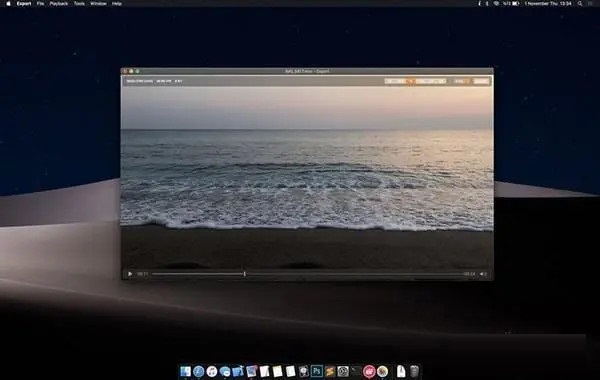Open Sublime Text from the dock

click(330, 371)
